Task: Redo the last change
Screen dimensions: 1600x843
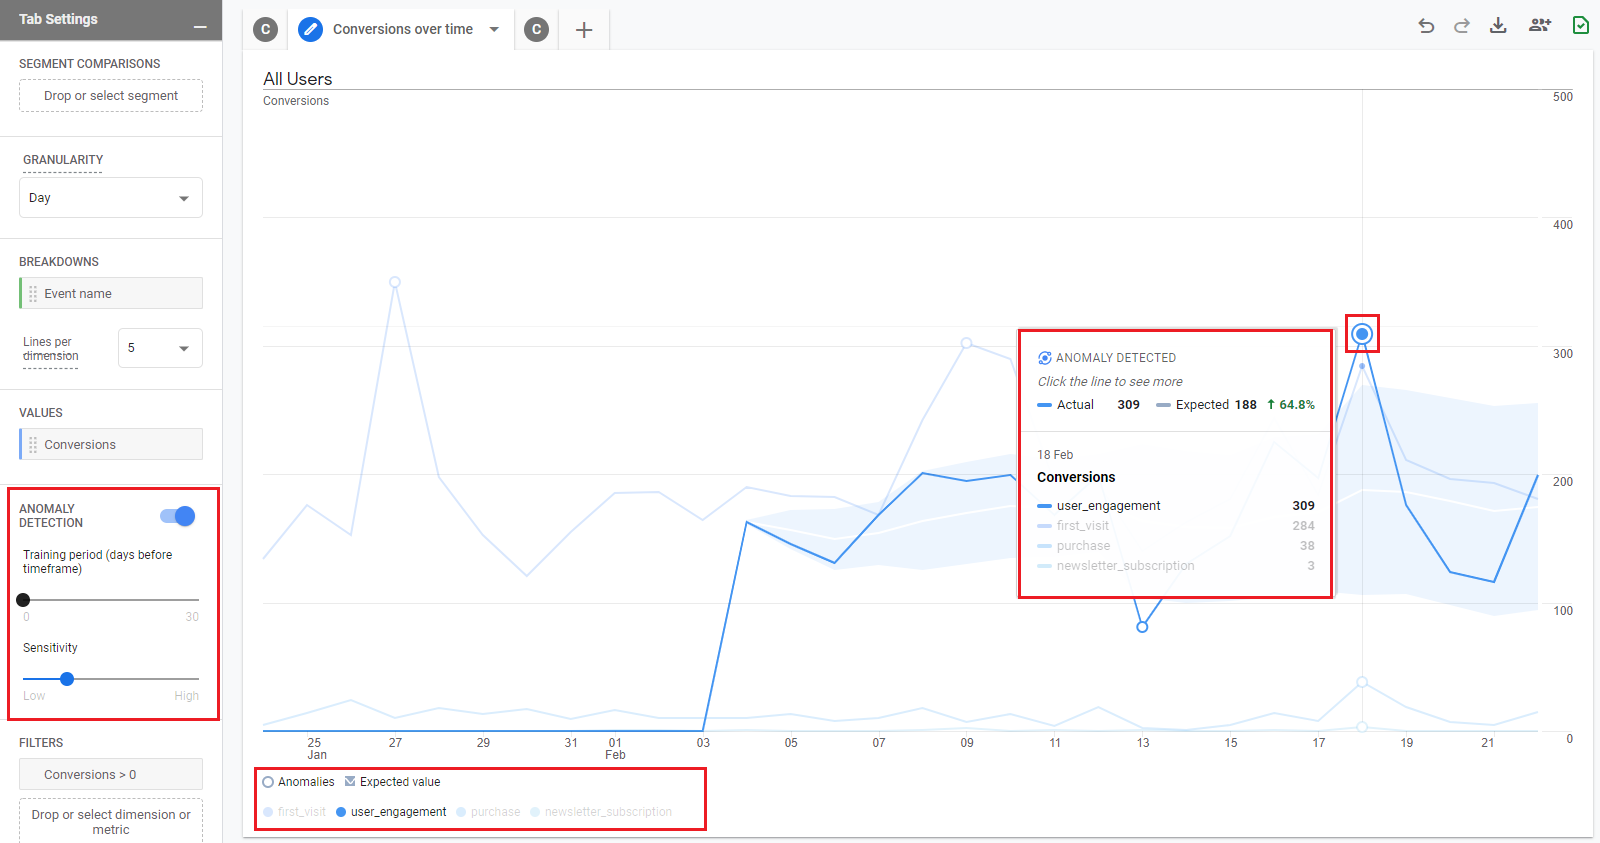Action: (1462, 25)
